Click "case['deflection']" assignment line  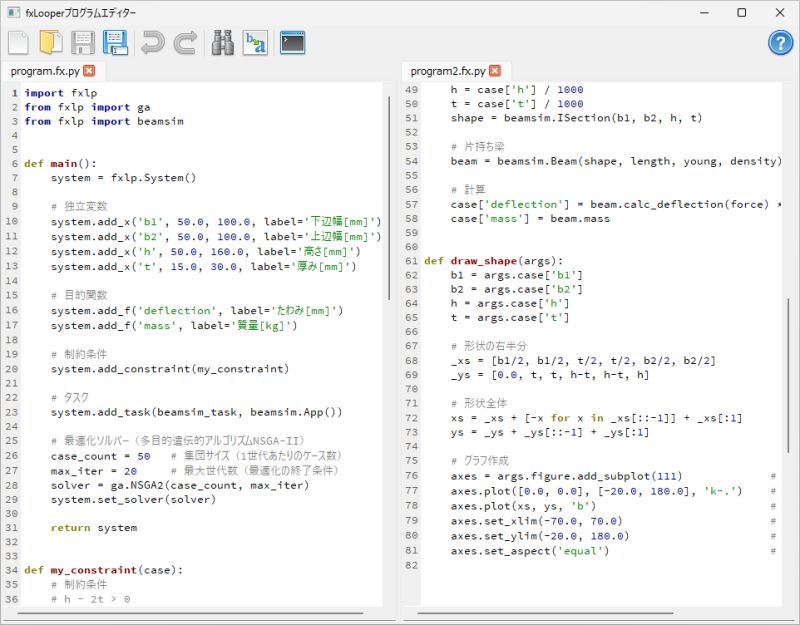(616, 205)
